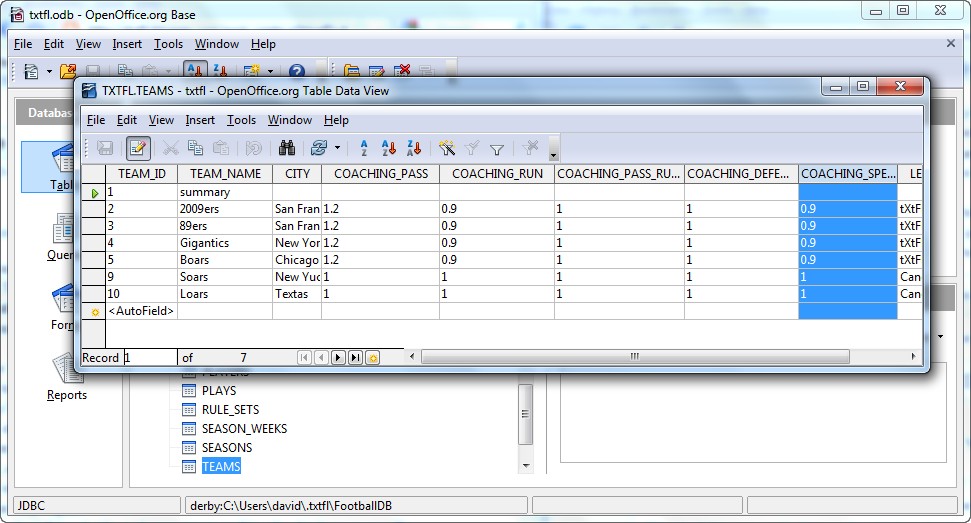This screenshot has width=971, height=523.
Task: Click scroll-down arrow of the tables list
Action: click(526, 466)
